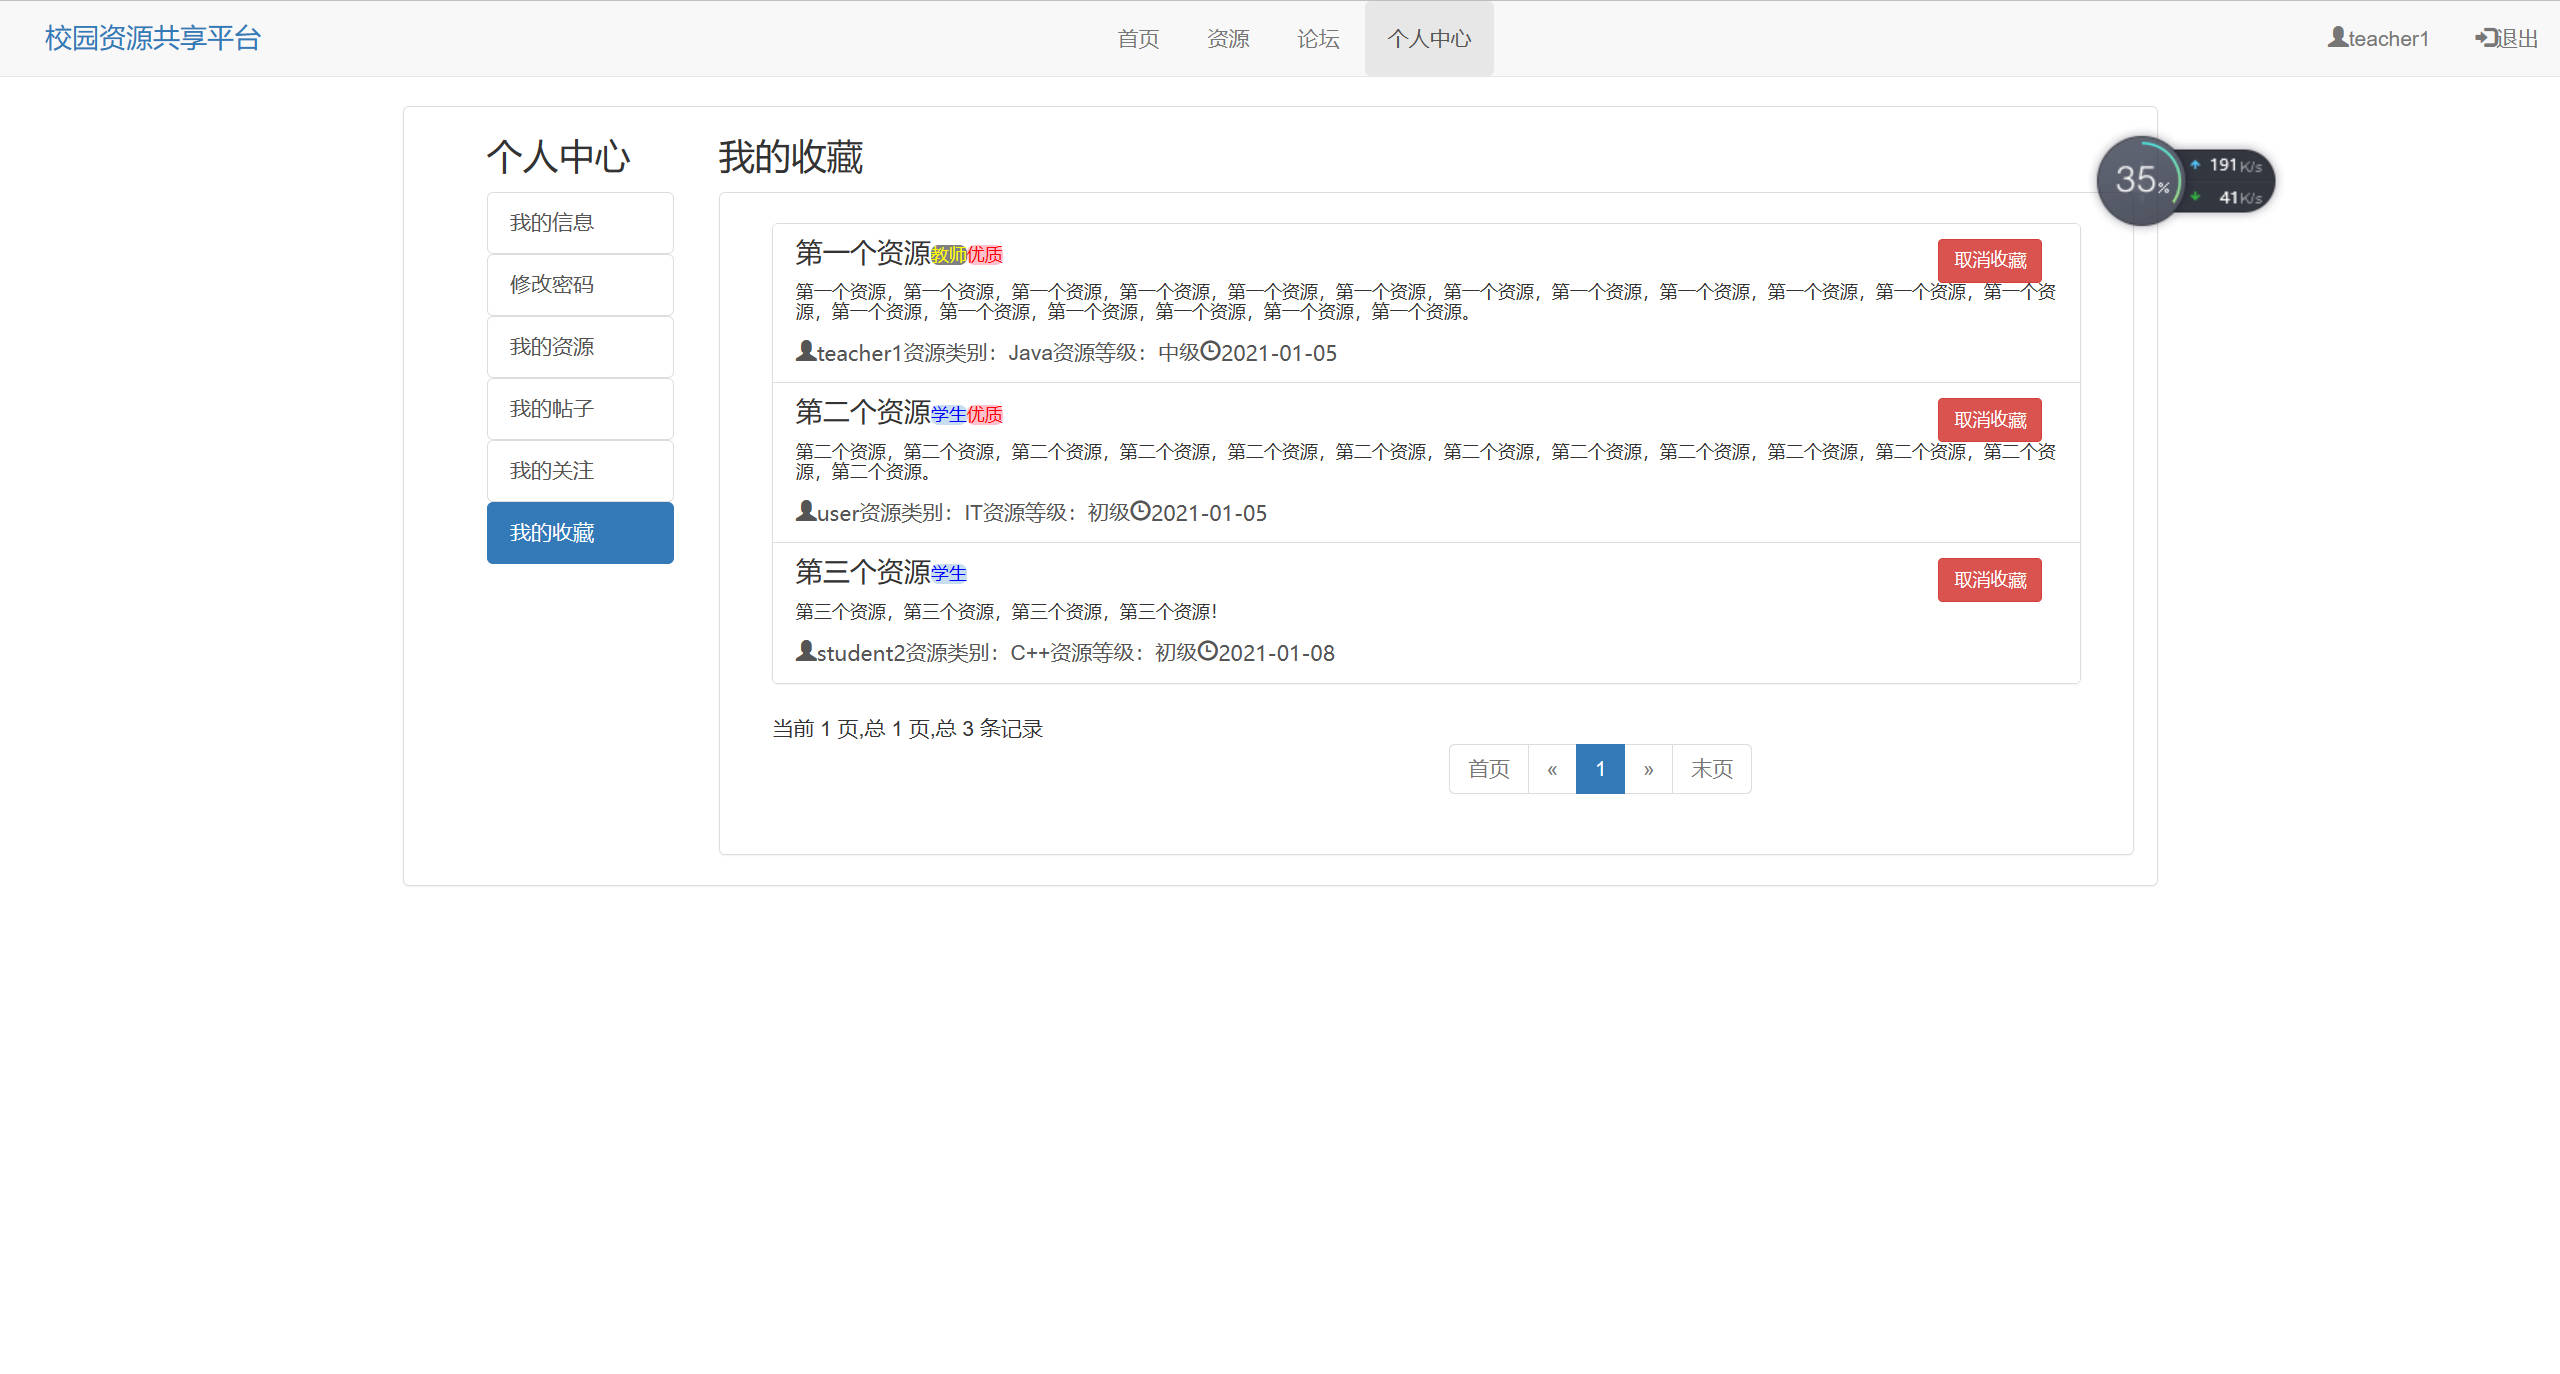Jump to the last page via 末页
The image size is (2560, 1374).
(x=1711, y=769)
